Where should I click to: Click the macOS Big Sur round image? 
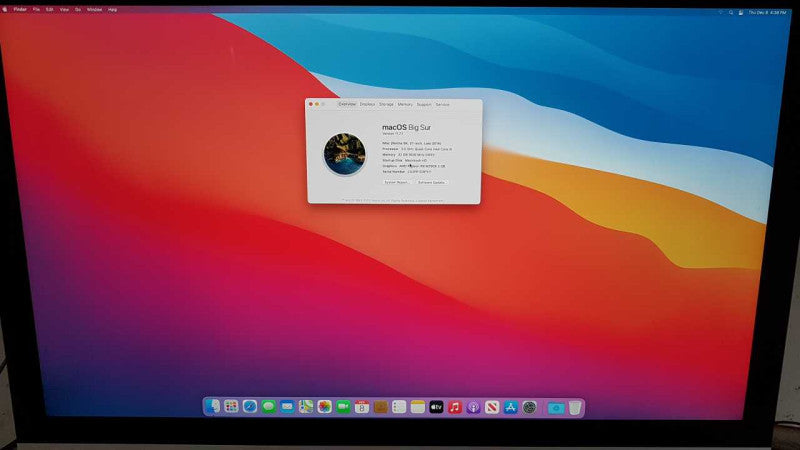tap(345, 154)
